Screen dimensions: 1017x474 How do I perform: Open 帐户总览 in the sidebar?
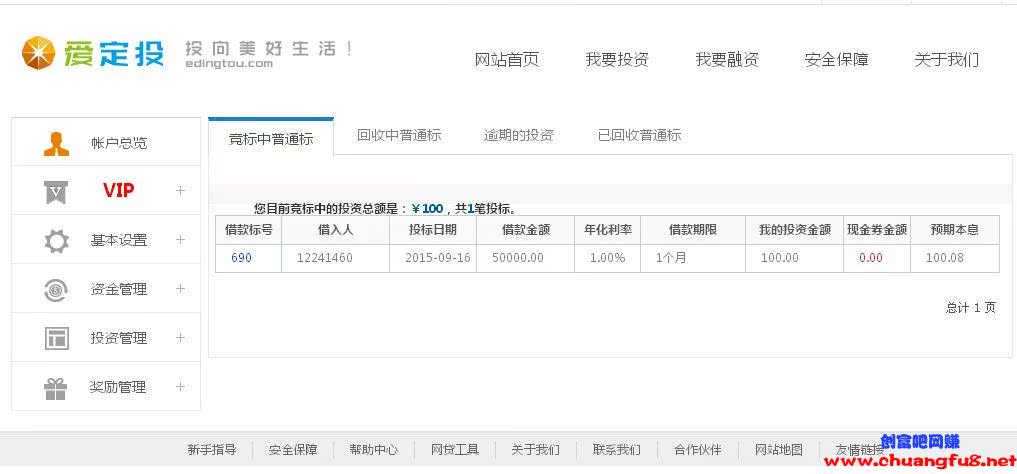[x=119, y=143]
